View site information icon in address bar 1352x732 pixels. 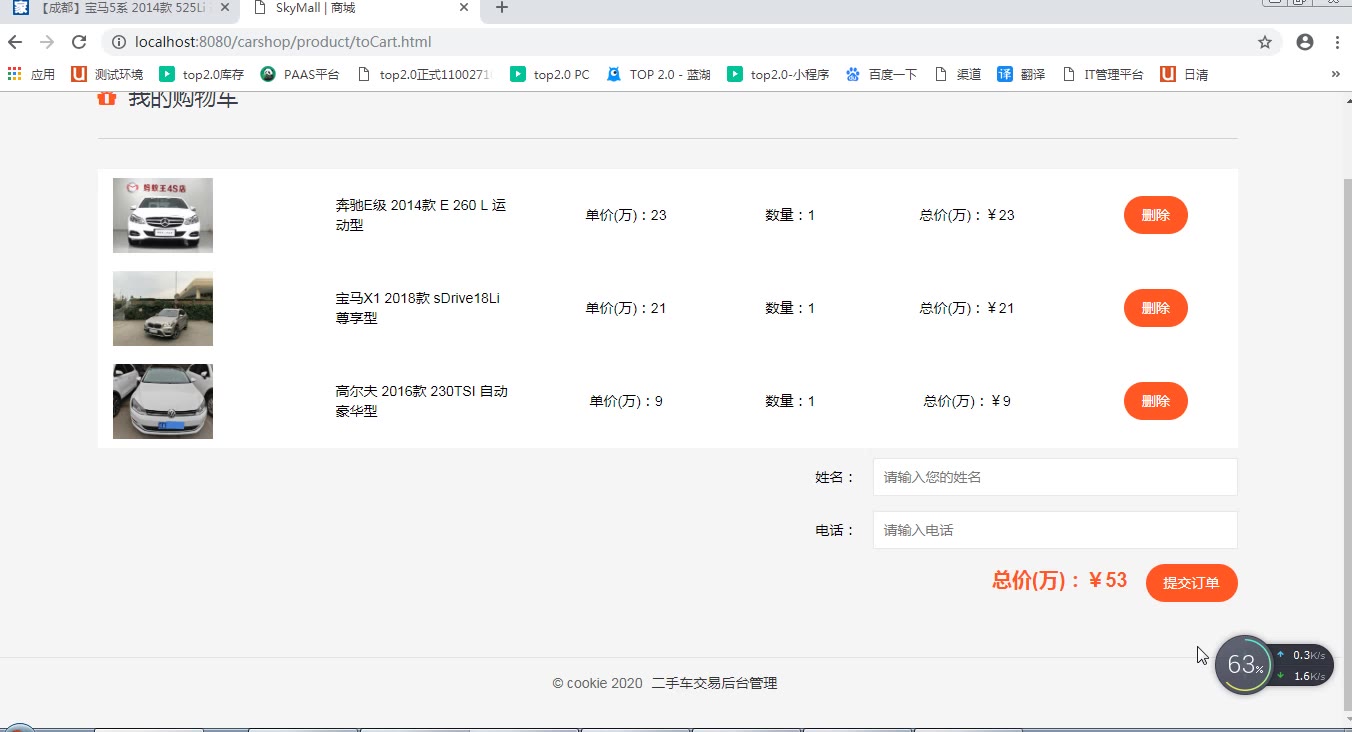(118, 42)
